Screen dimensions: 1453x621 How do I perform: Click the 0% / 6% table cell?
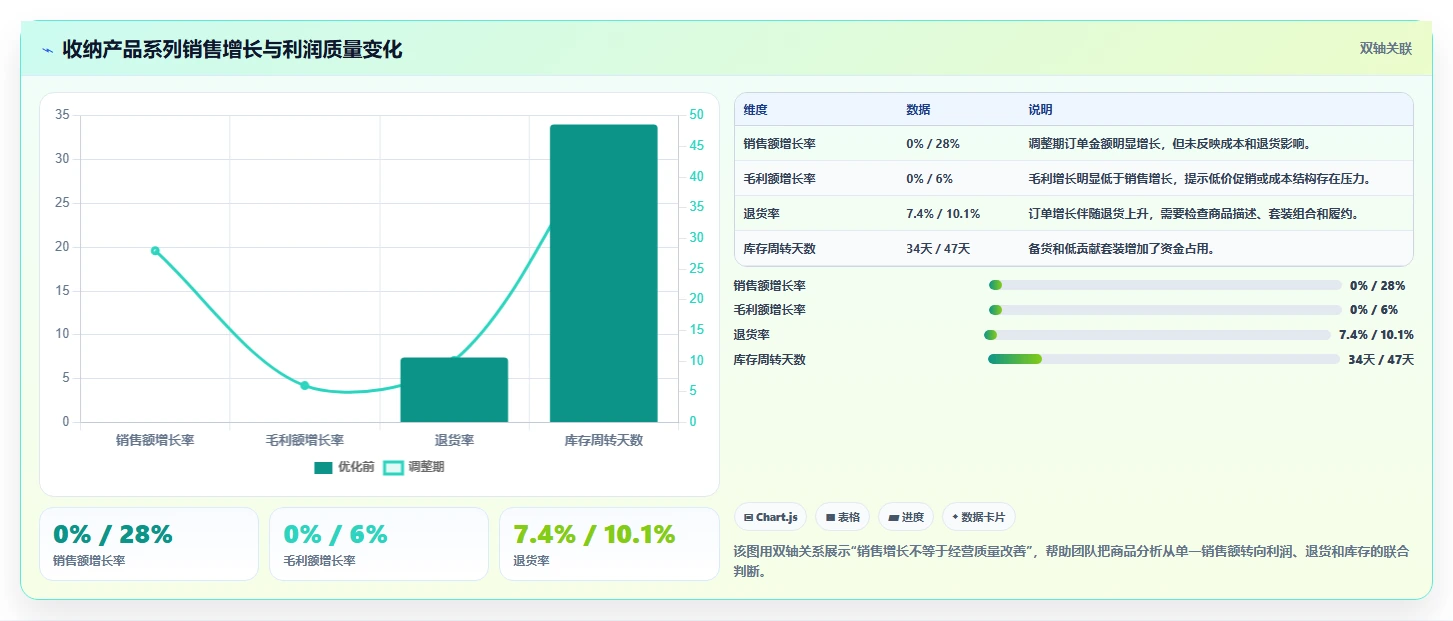coord(929,179)
